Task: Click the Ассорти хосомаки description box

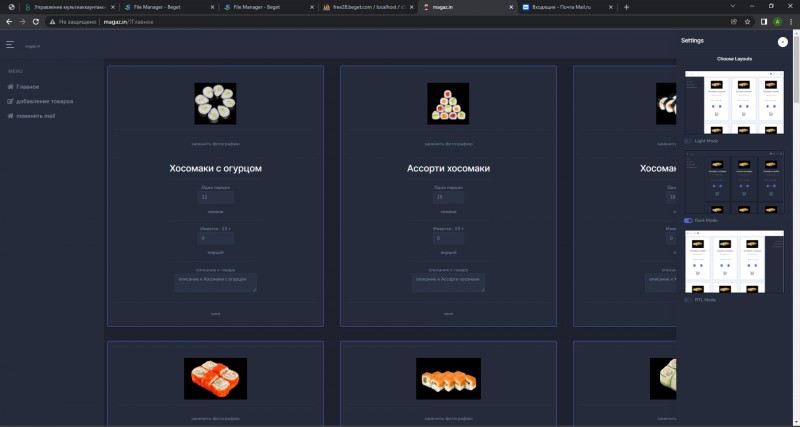Action: coord(448,283)
